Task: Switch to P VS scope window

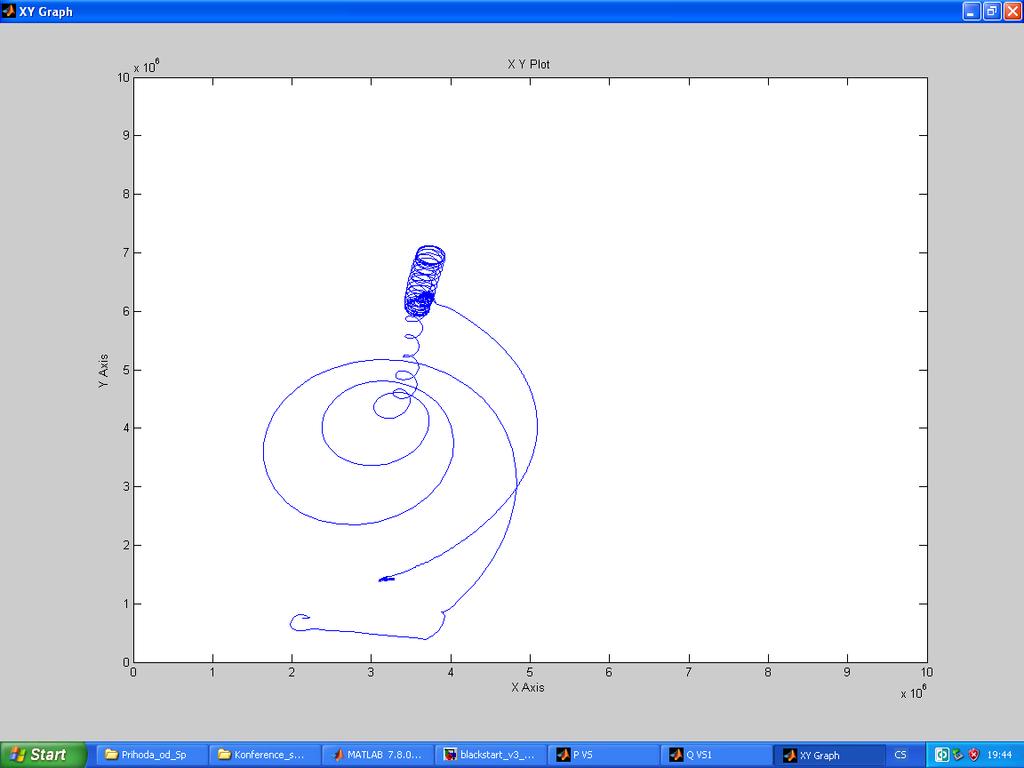Action: pyautogui.click(x=604, y=755)
